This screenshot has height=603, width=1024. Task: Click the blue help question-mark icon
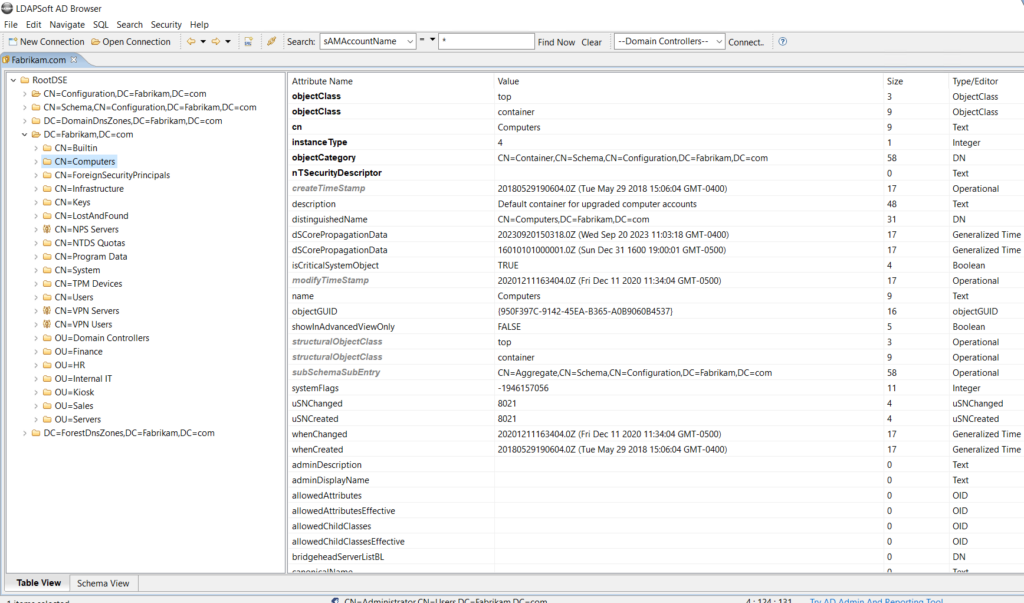(x=782, y=41)
